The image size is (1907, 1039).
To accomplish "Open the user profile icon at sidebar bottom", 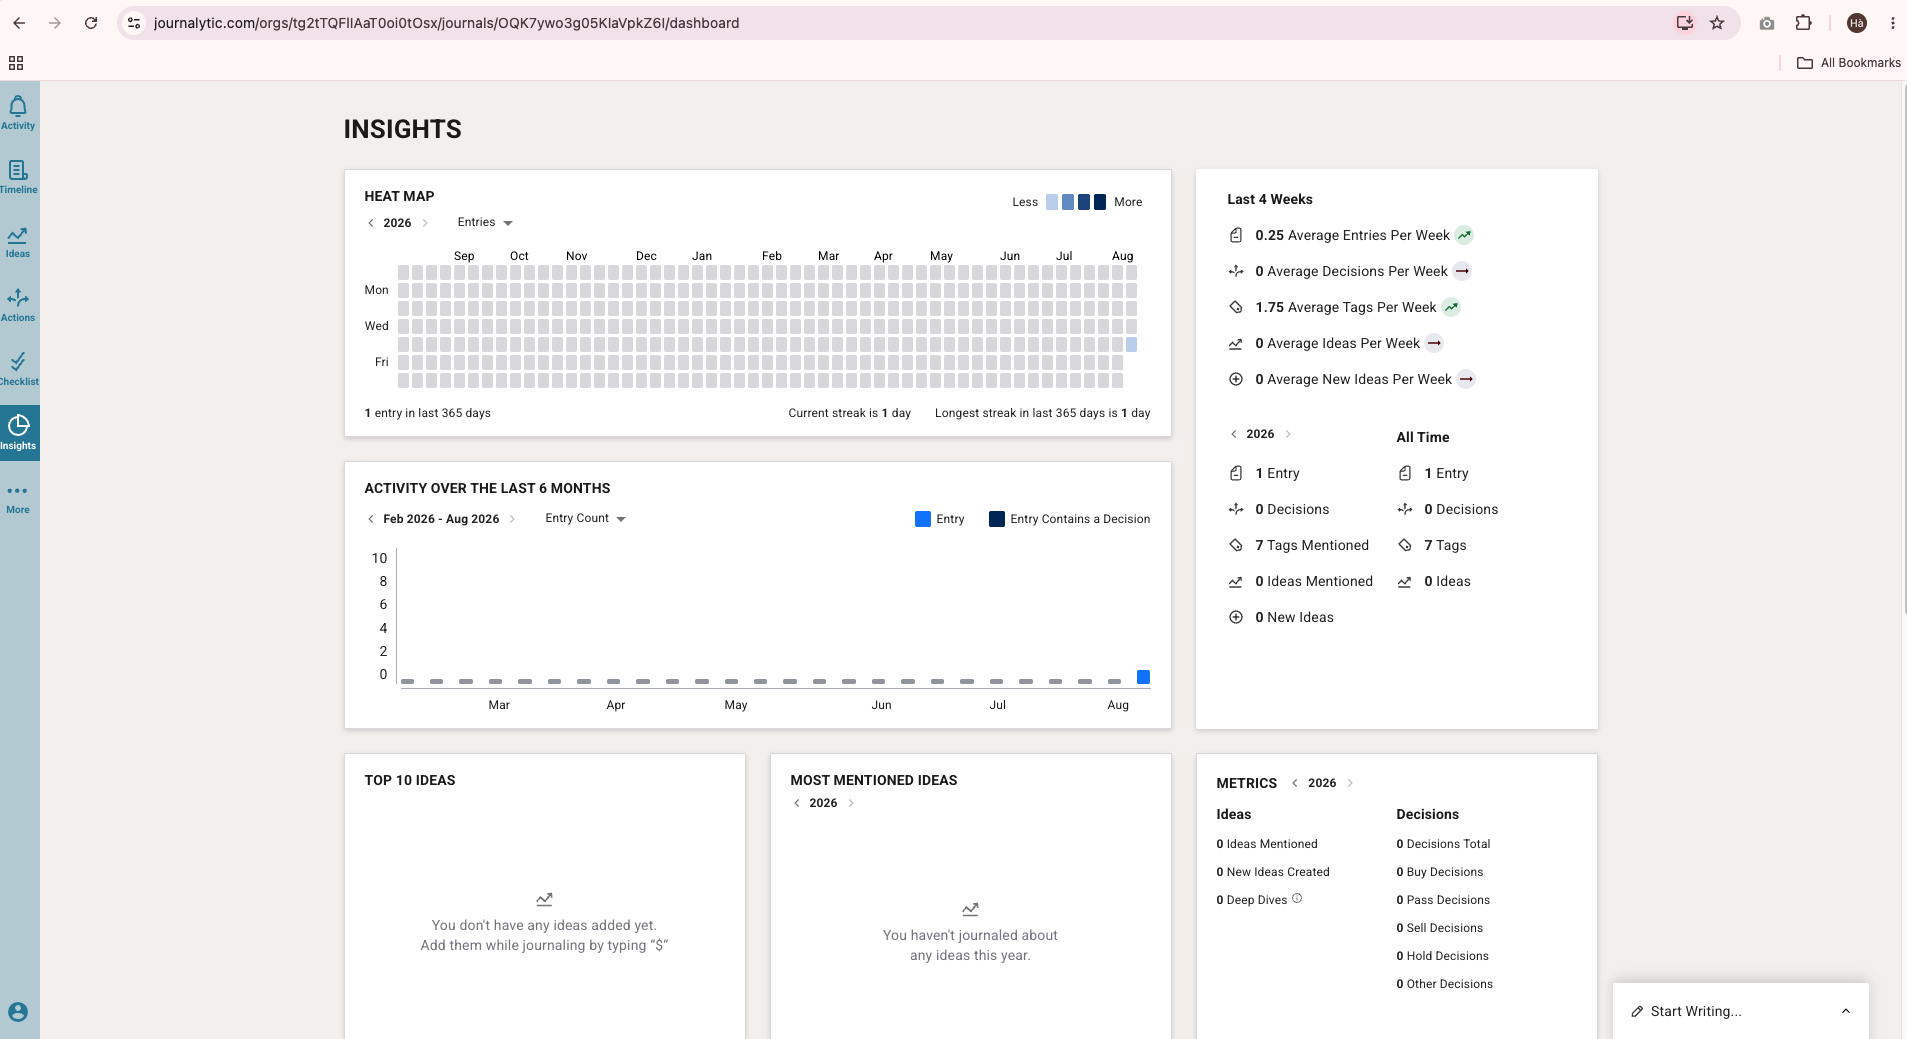I will (x=18, y=1012).
